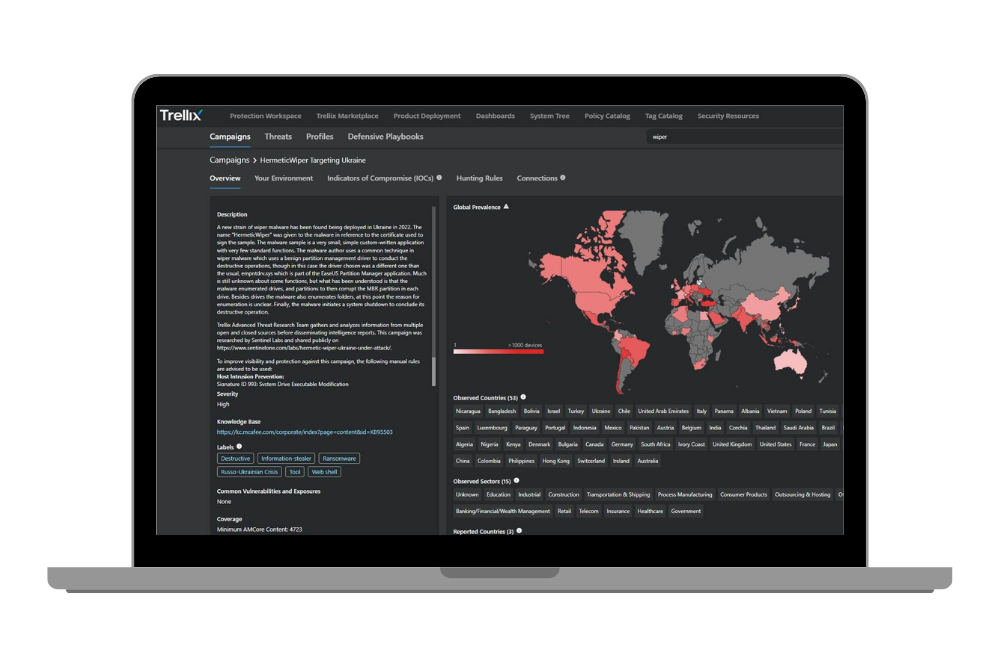The height and width of the screenshot is (667, 1000).
Task: Click the Hong Kong country chip
Action: [x=555, y=461]
